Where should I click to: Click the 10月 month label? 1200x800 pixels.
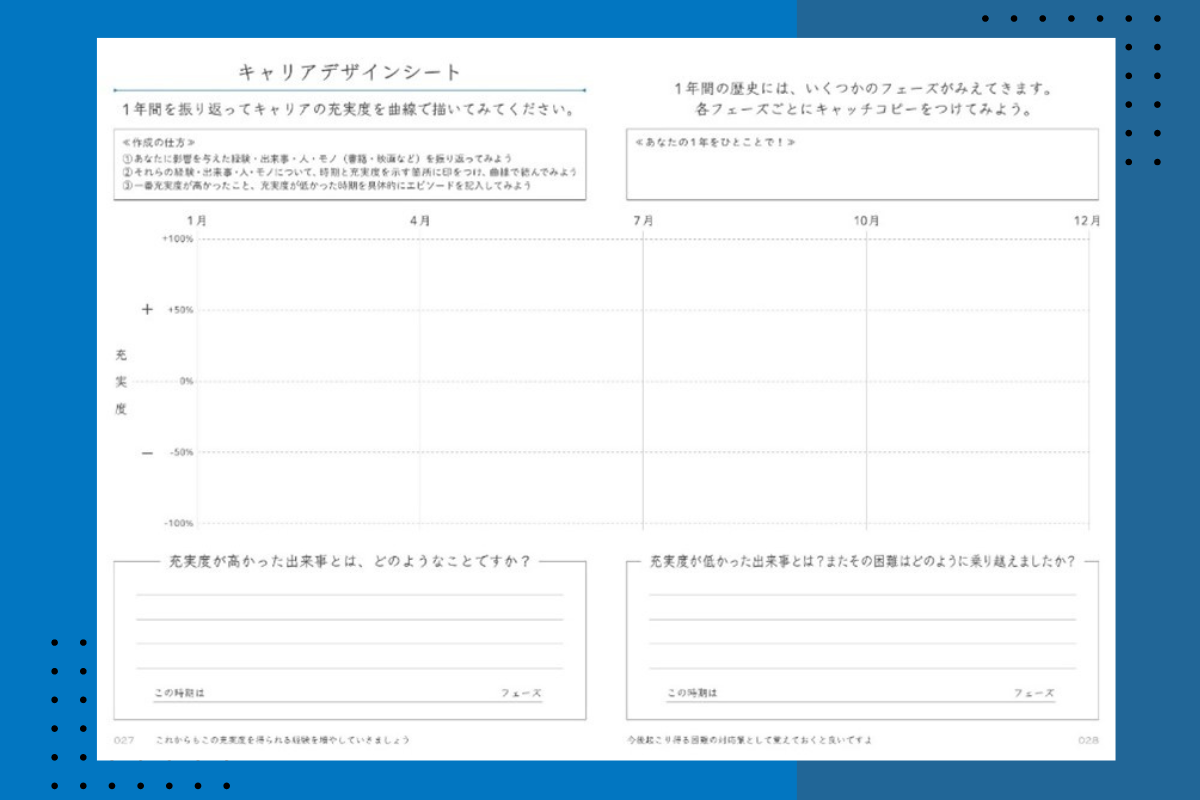point(866,221)
